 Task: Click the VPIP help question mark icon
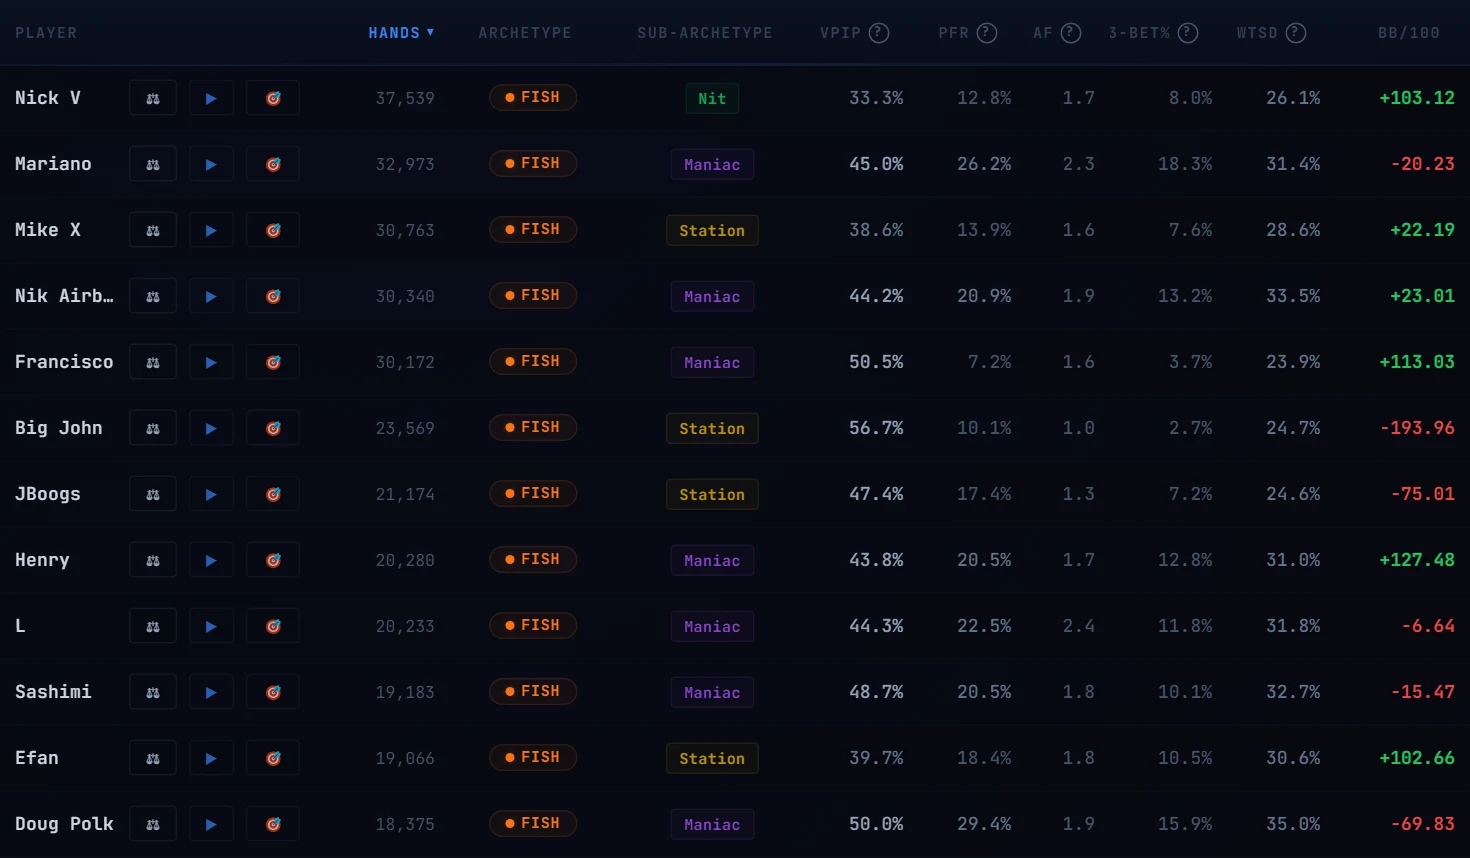[879, 33]
